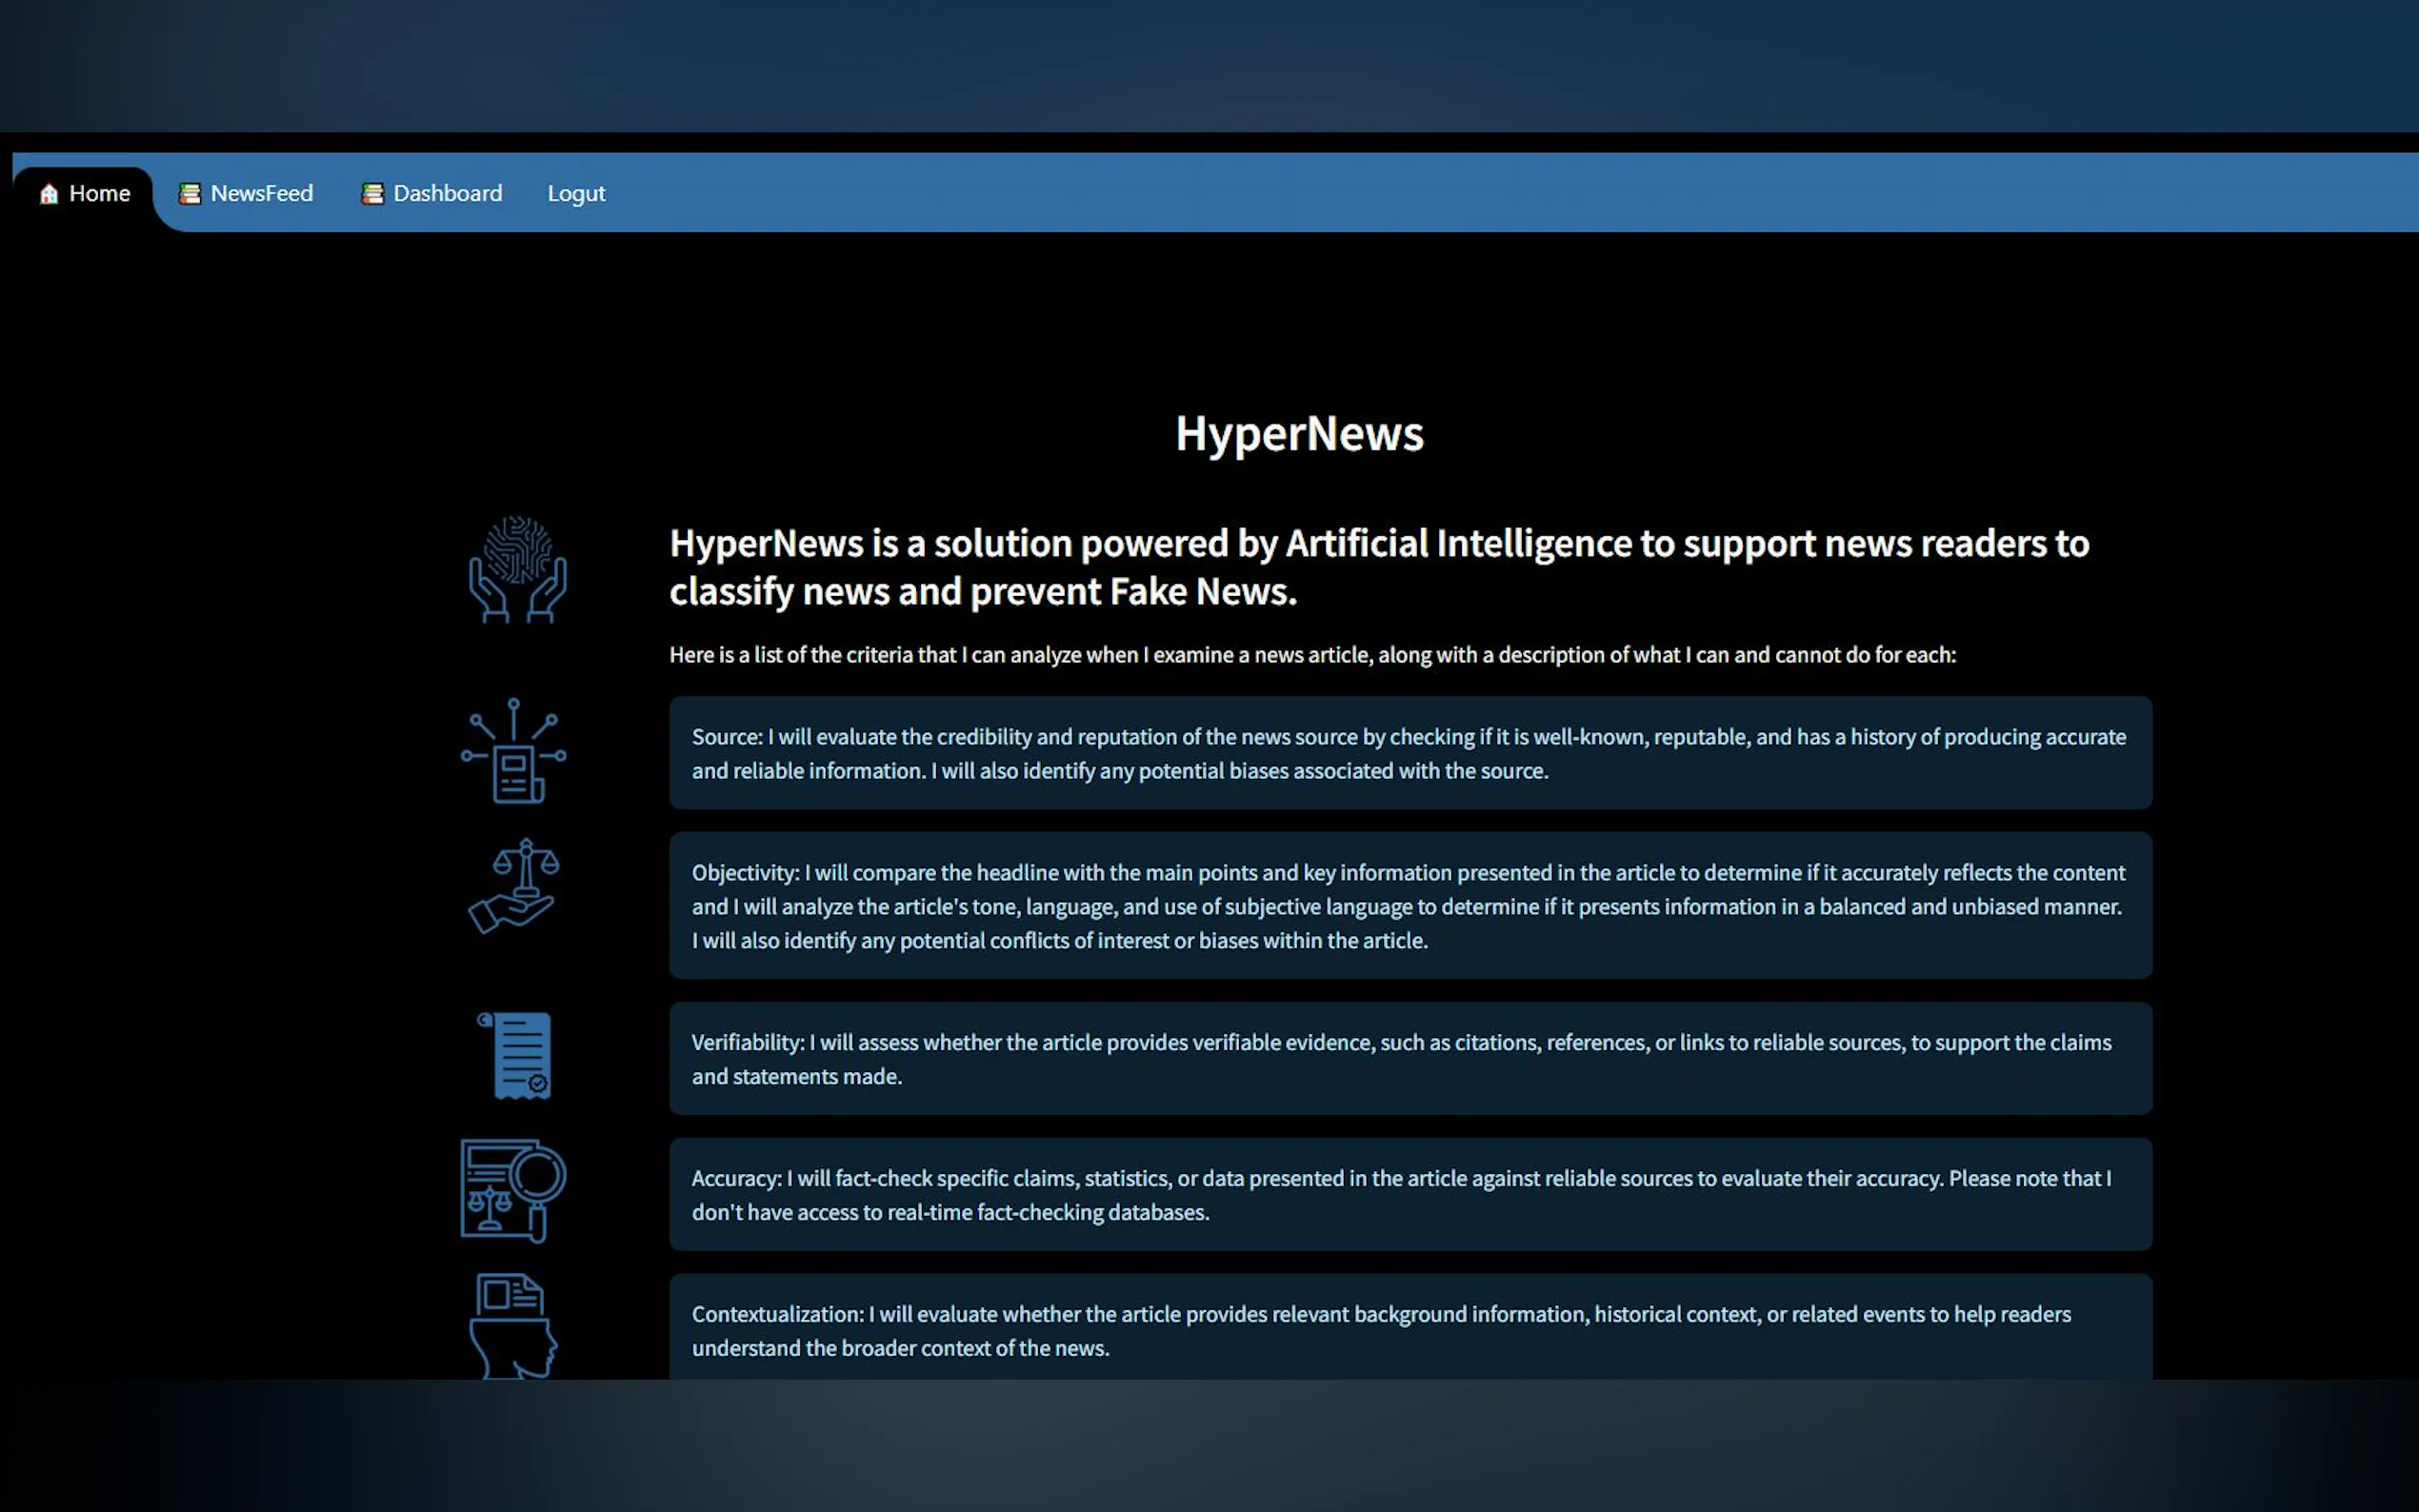The width and height of the screenshot is (2419, 1512).
Task: Click the books icon beside NewsFeed
Action: coord(189,194)
